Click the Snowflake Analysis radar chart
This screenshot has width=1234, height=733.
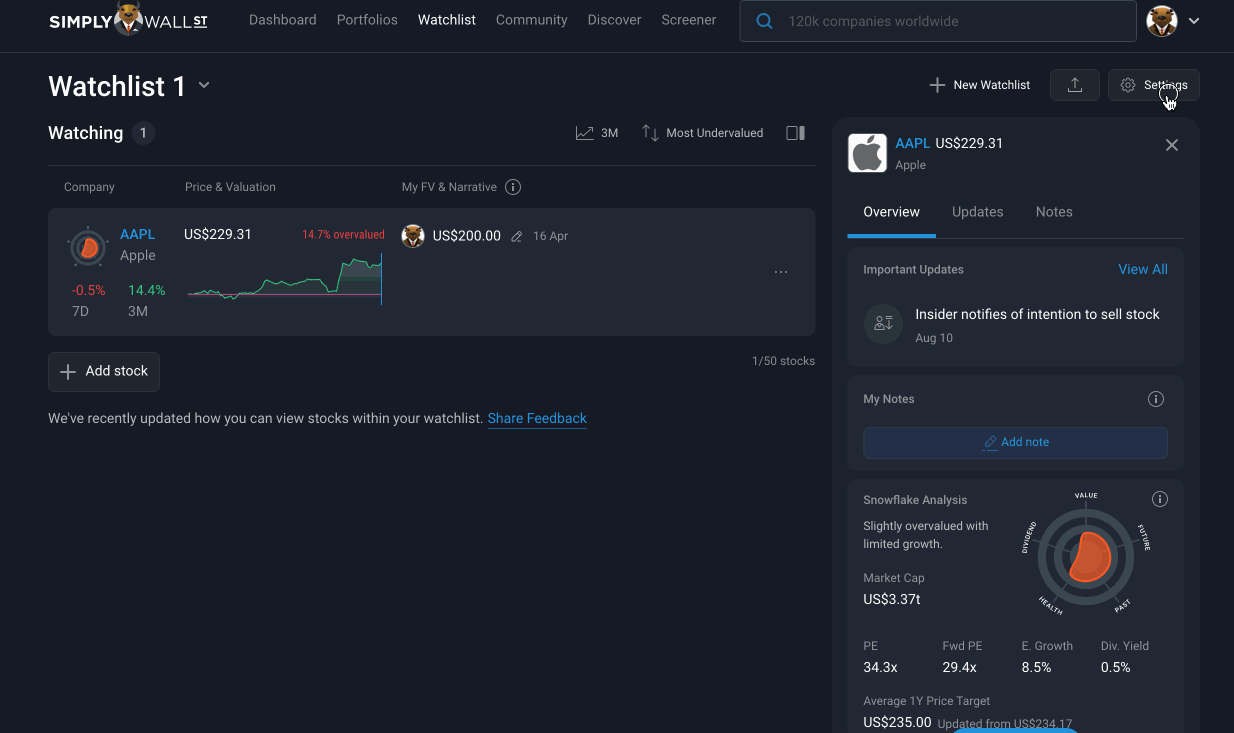point(1086,557)
